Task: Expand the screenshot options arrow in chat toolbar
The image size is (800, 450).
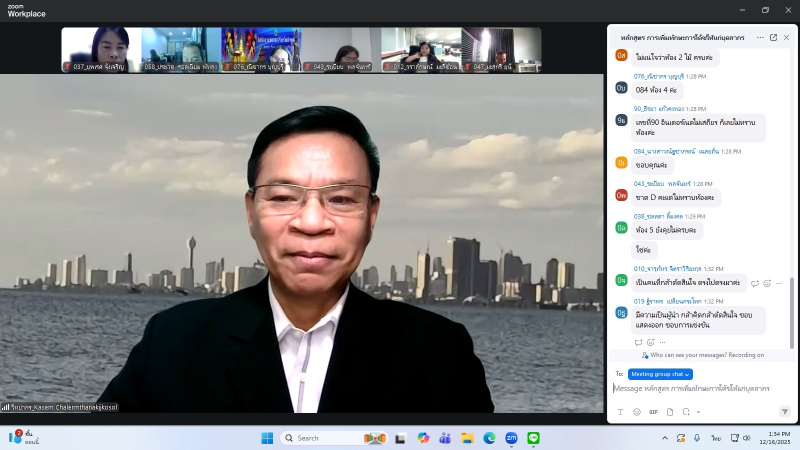Action: pos(697,411)
